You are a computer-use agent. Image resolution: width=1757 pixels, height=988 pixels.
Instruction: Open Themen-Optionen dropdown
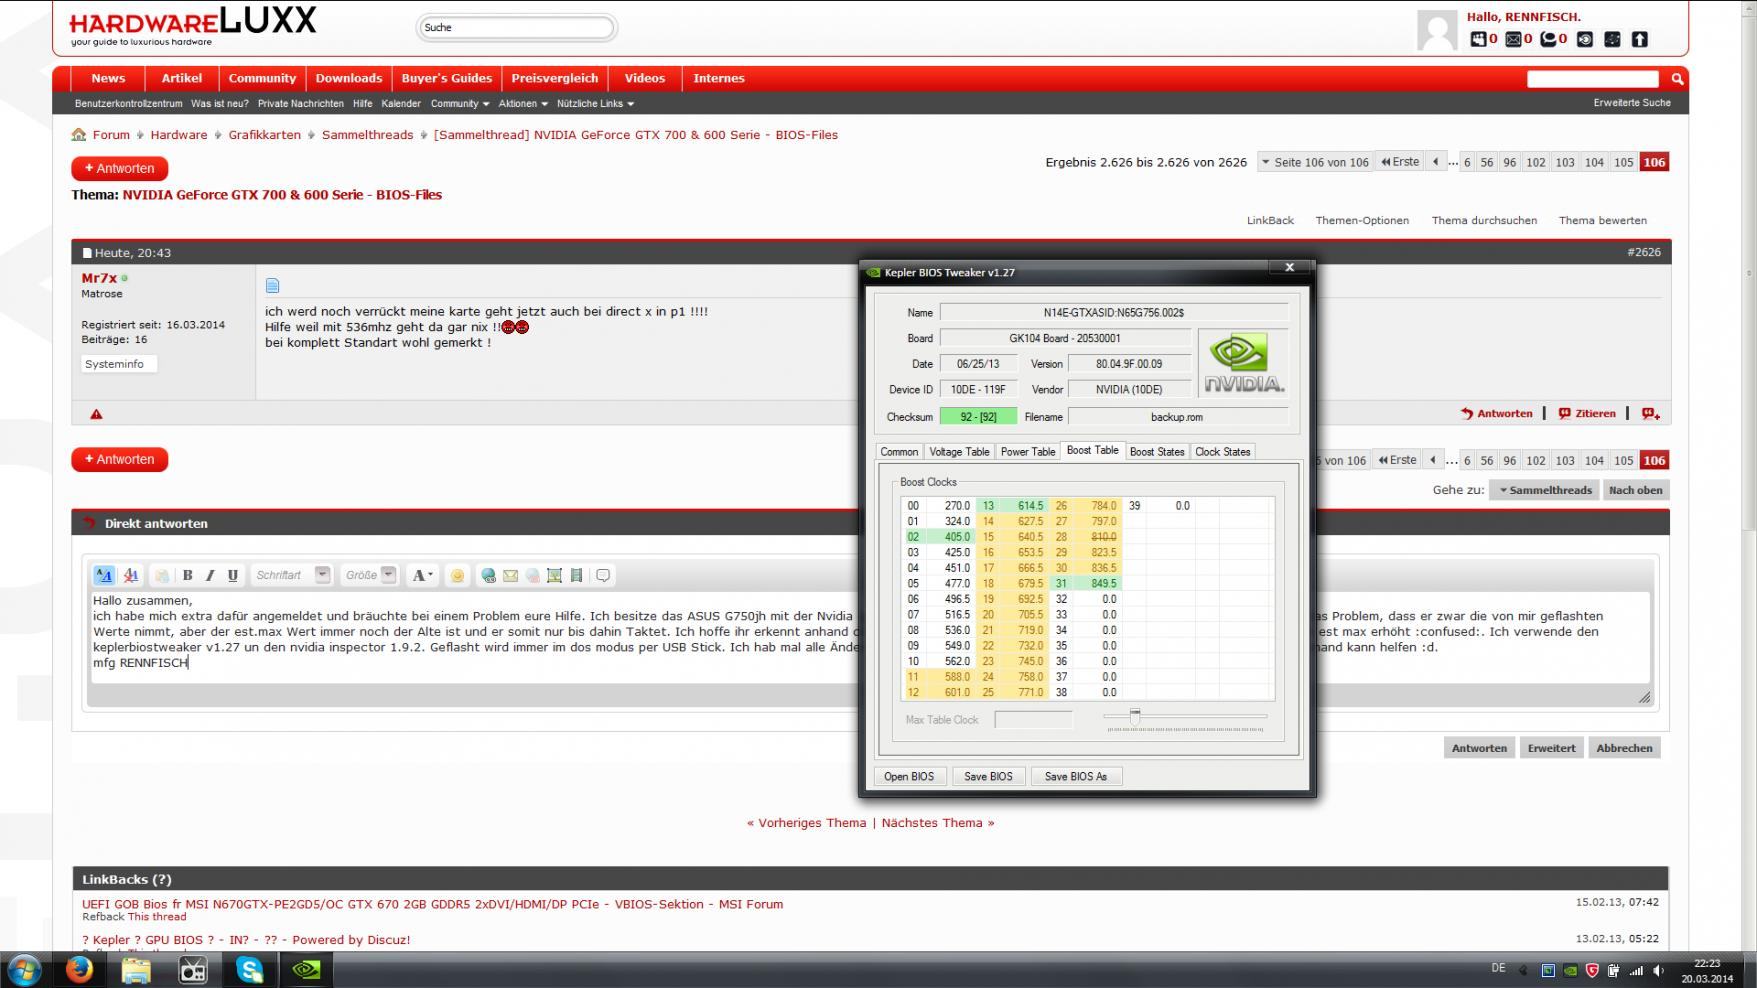1362,220
